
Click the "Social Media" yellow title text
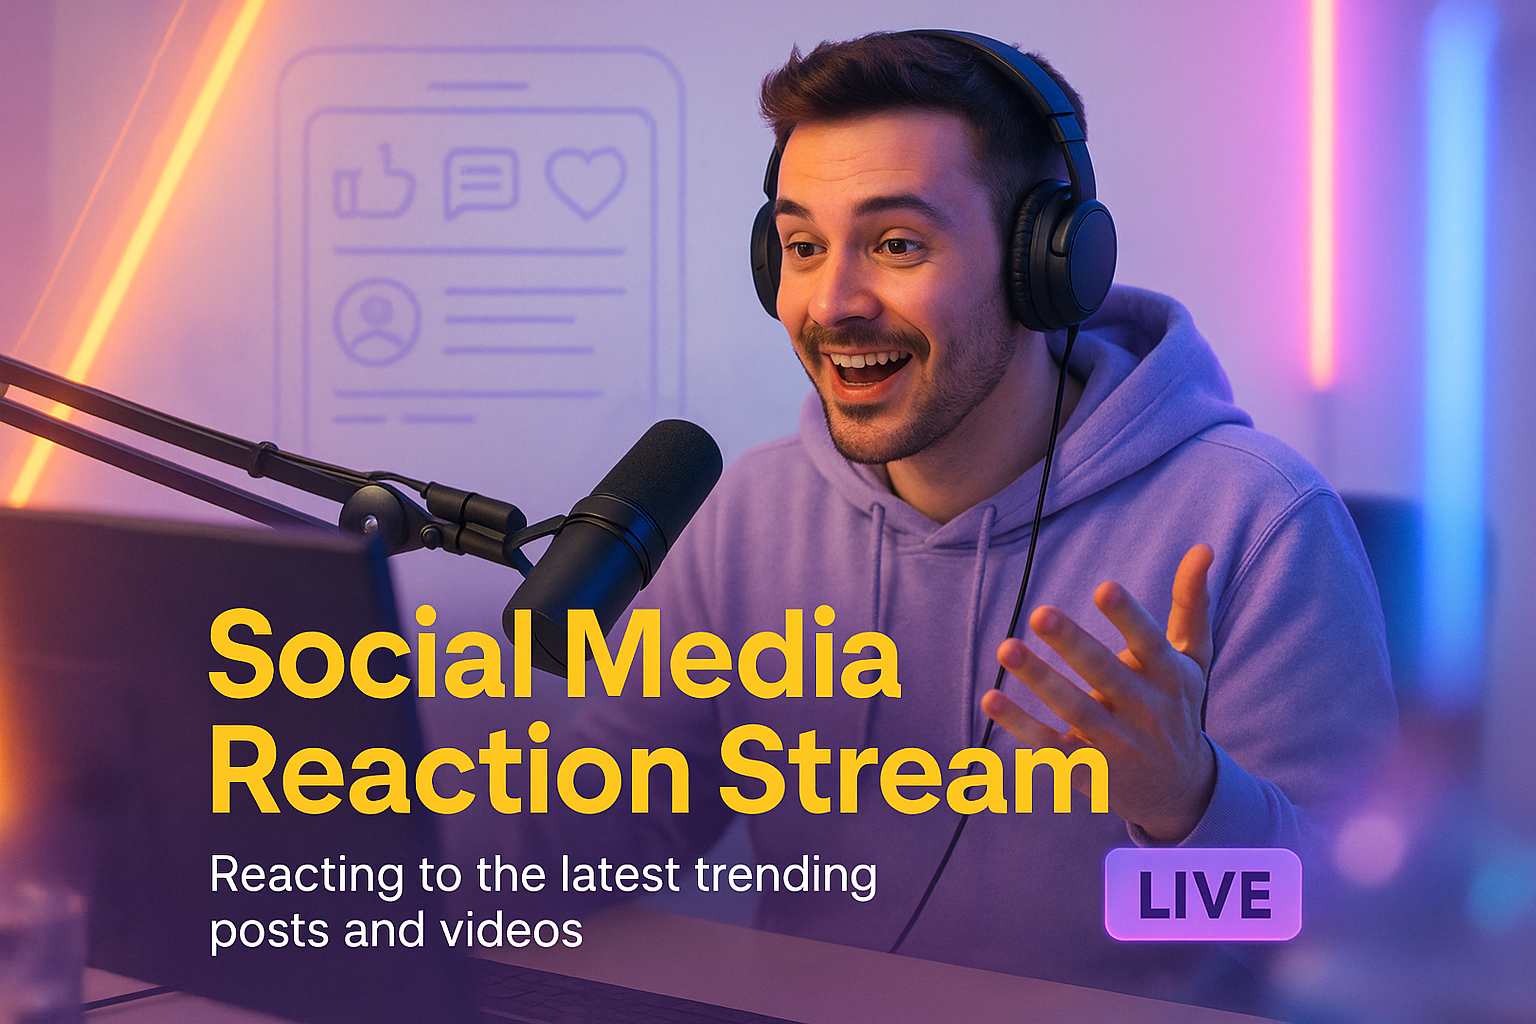[554, 655]
